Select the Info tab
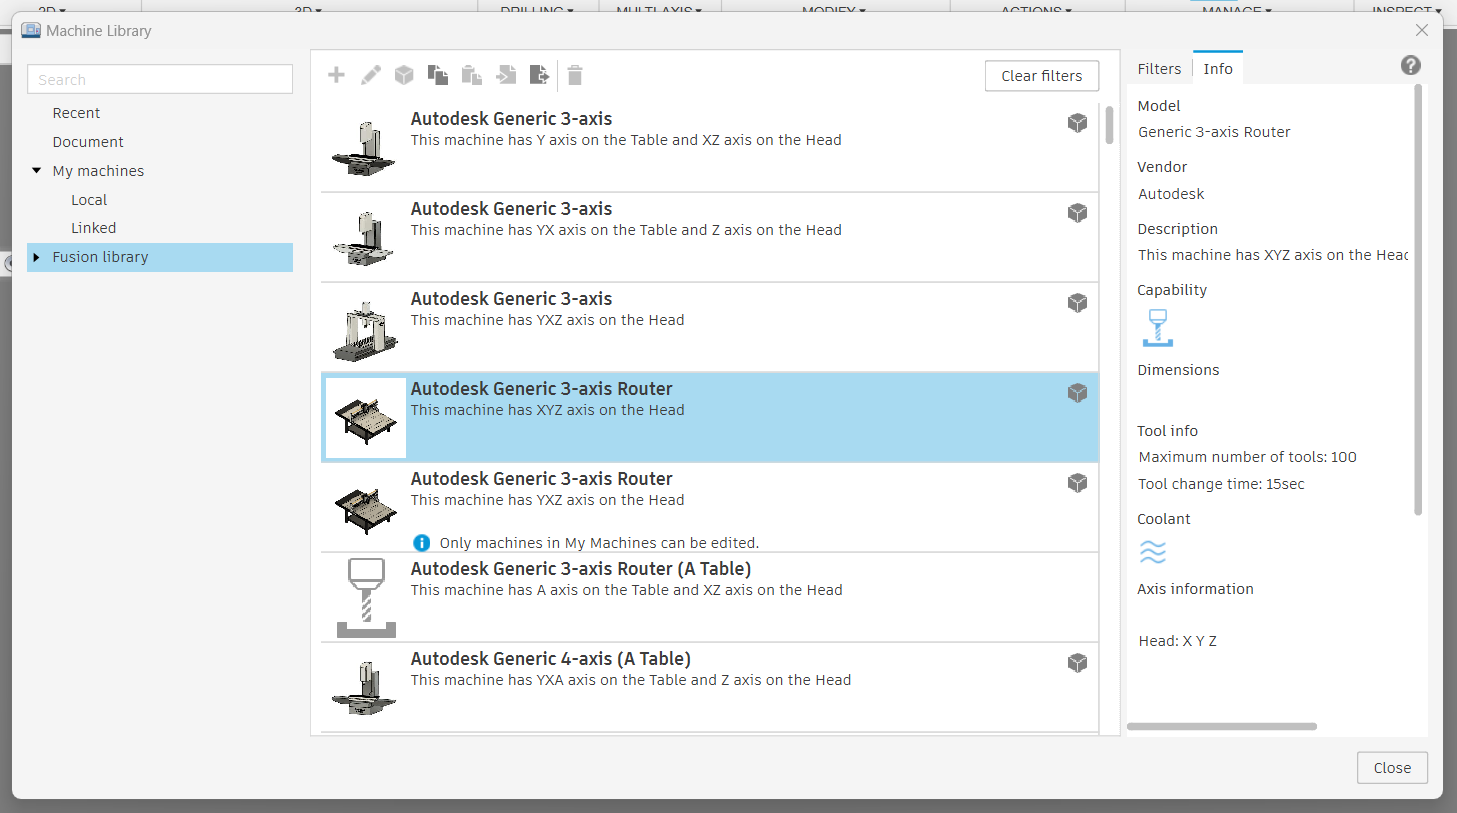The image size is (1457, 813). tap(1218, 69)
